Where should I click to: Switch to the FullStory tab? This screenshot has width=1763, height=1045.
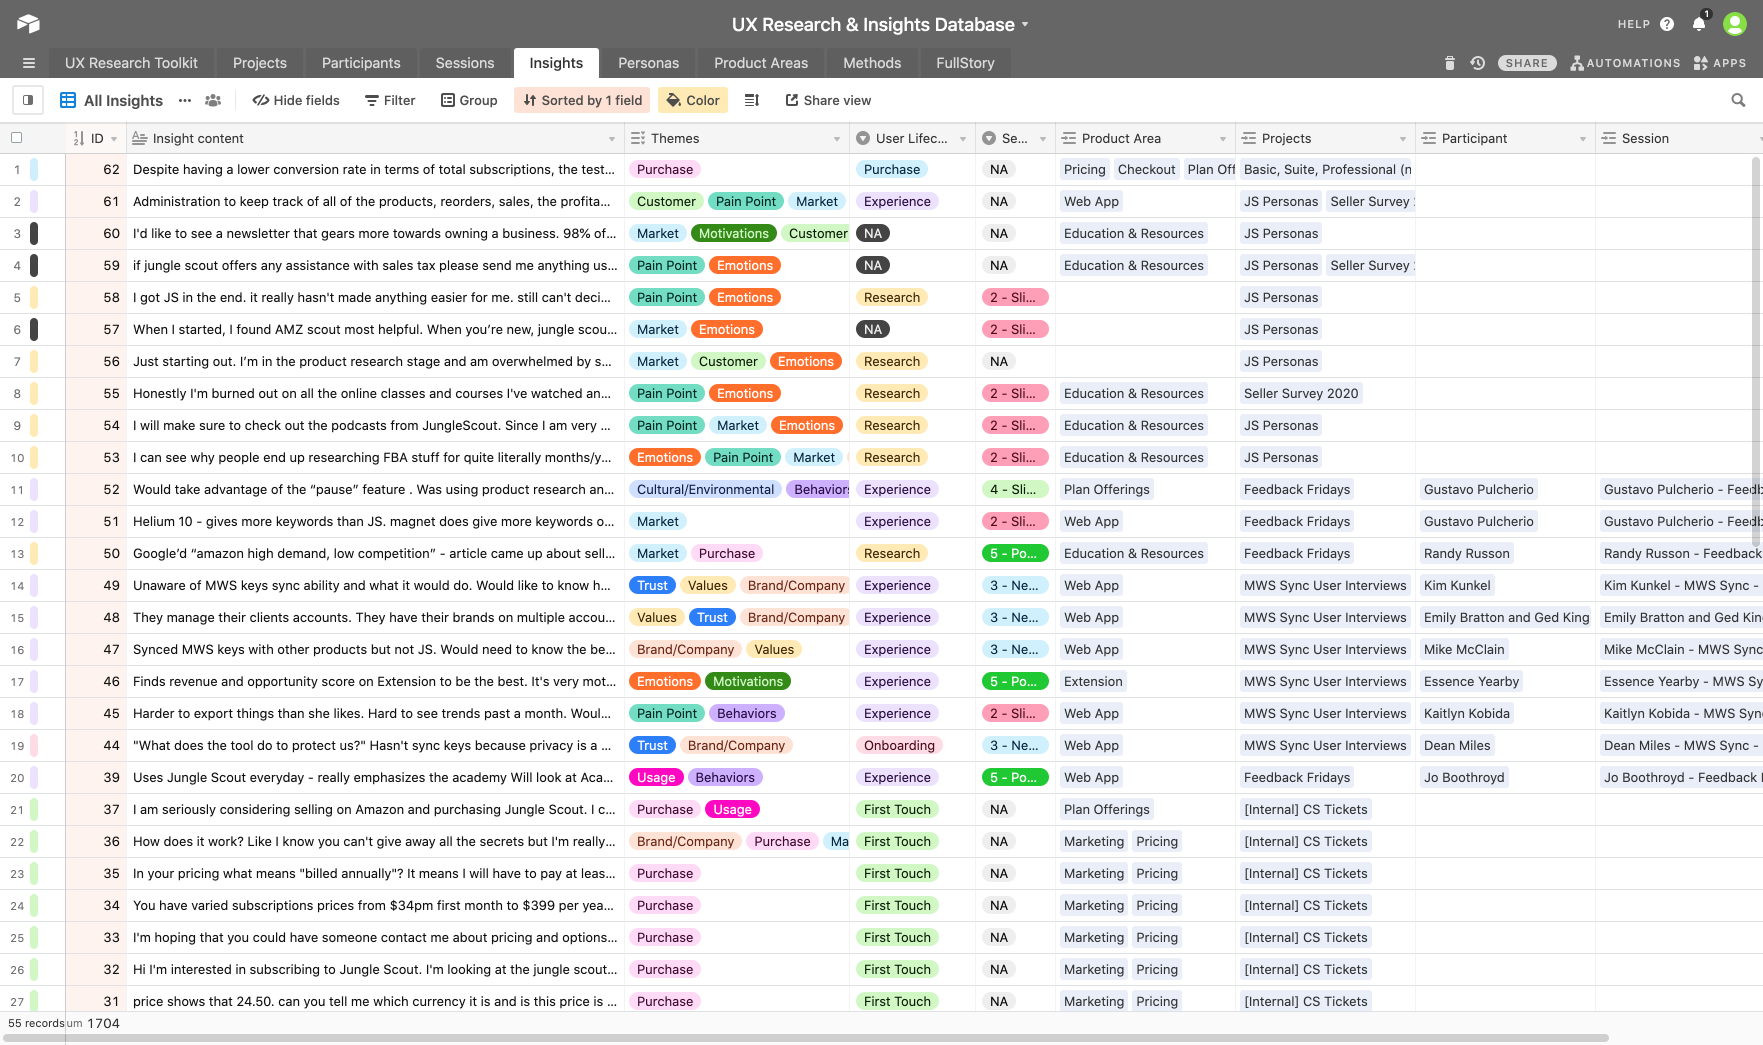965,63
